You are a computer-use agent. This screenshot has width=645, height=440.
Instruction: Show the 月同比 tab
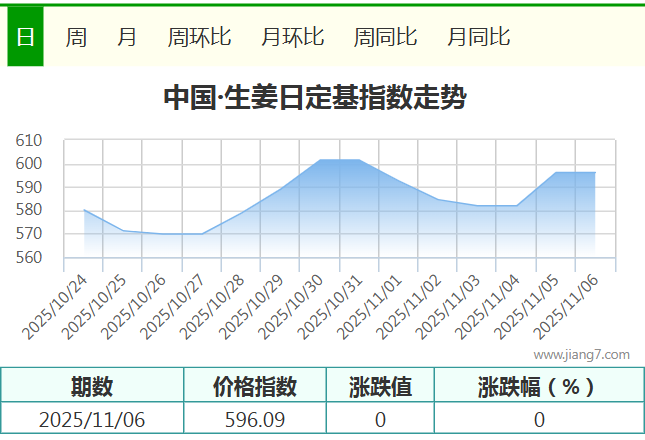(x=478, y=37)
